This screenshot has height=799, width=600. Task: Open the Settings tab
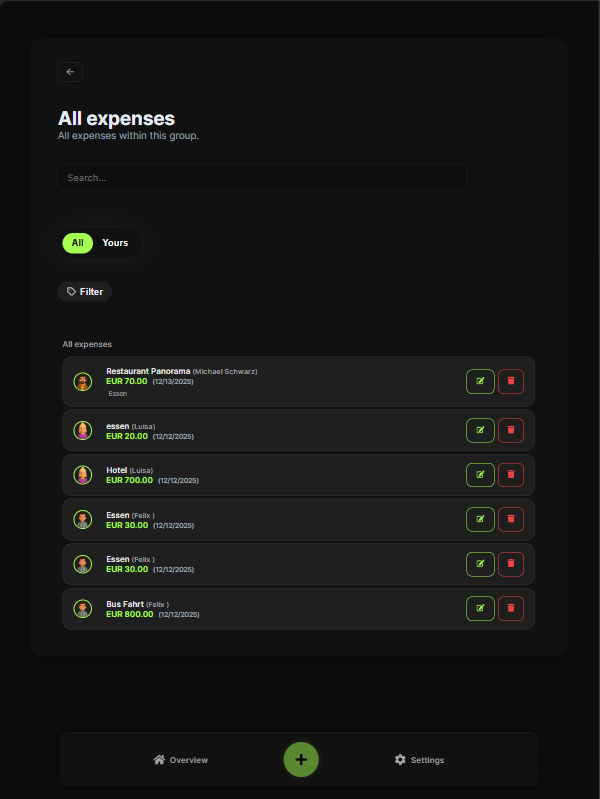click(x=419, y=760)
